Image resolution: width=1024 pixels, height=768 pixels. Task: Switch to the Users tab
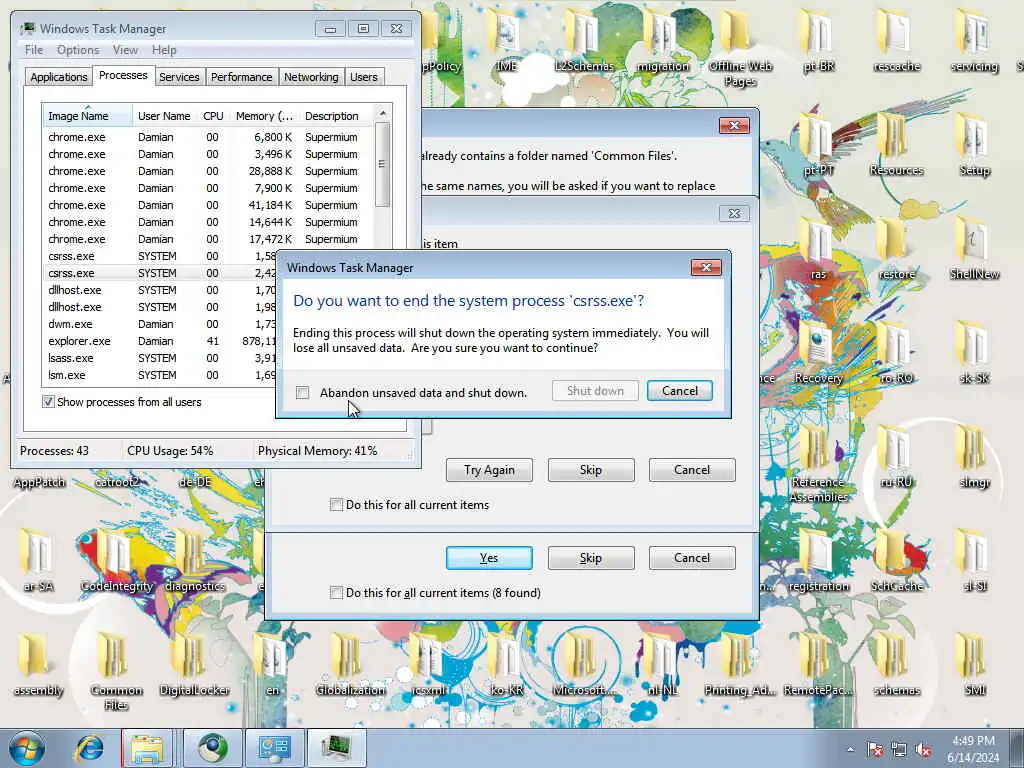click(364, 77)
